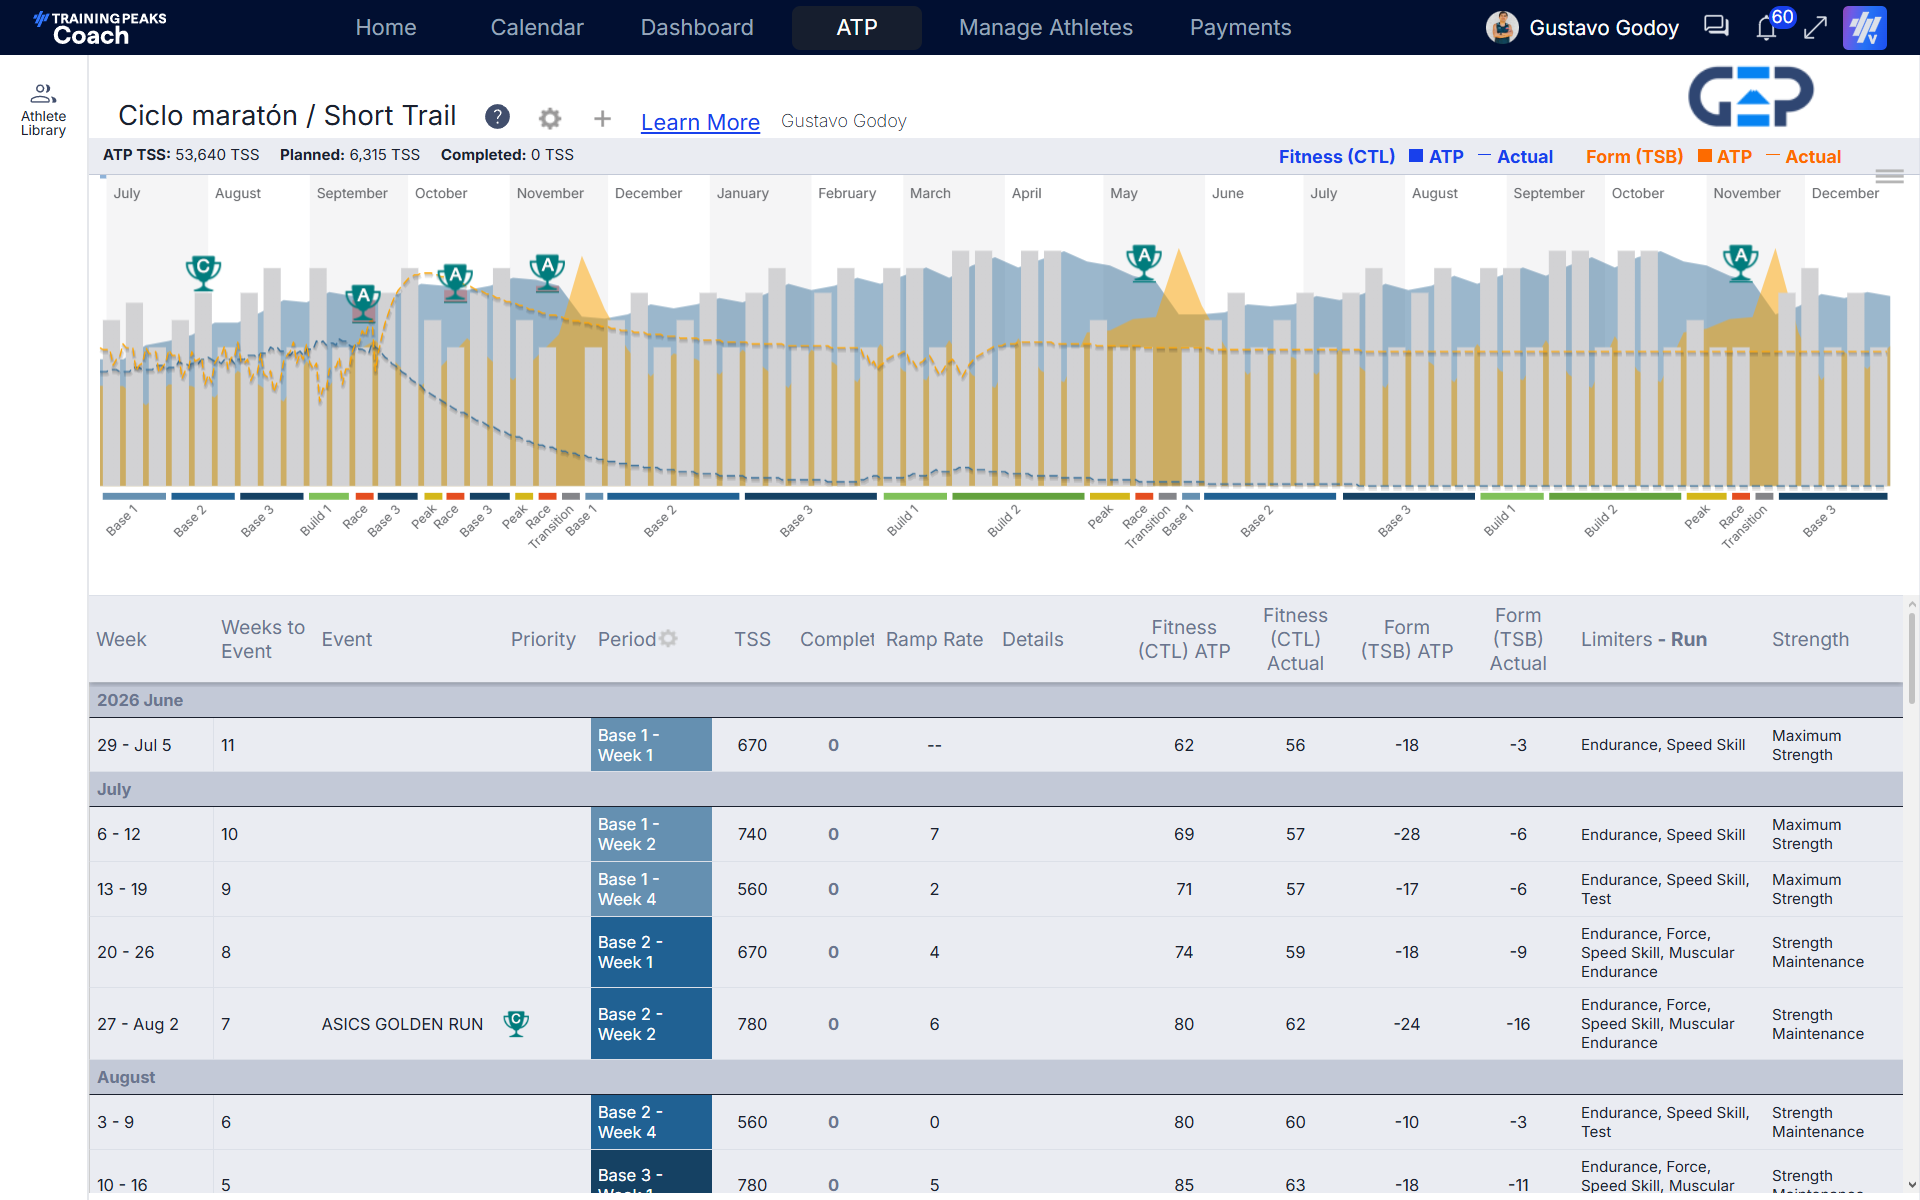Click ASICS GOLDEN RUN event name
This screenshot has height=1200, width=1920.
click(402, 1024)
